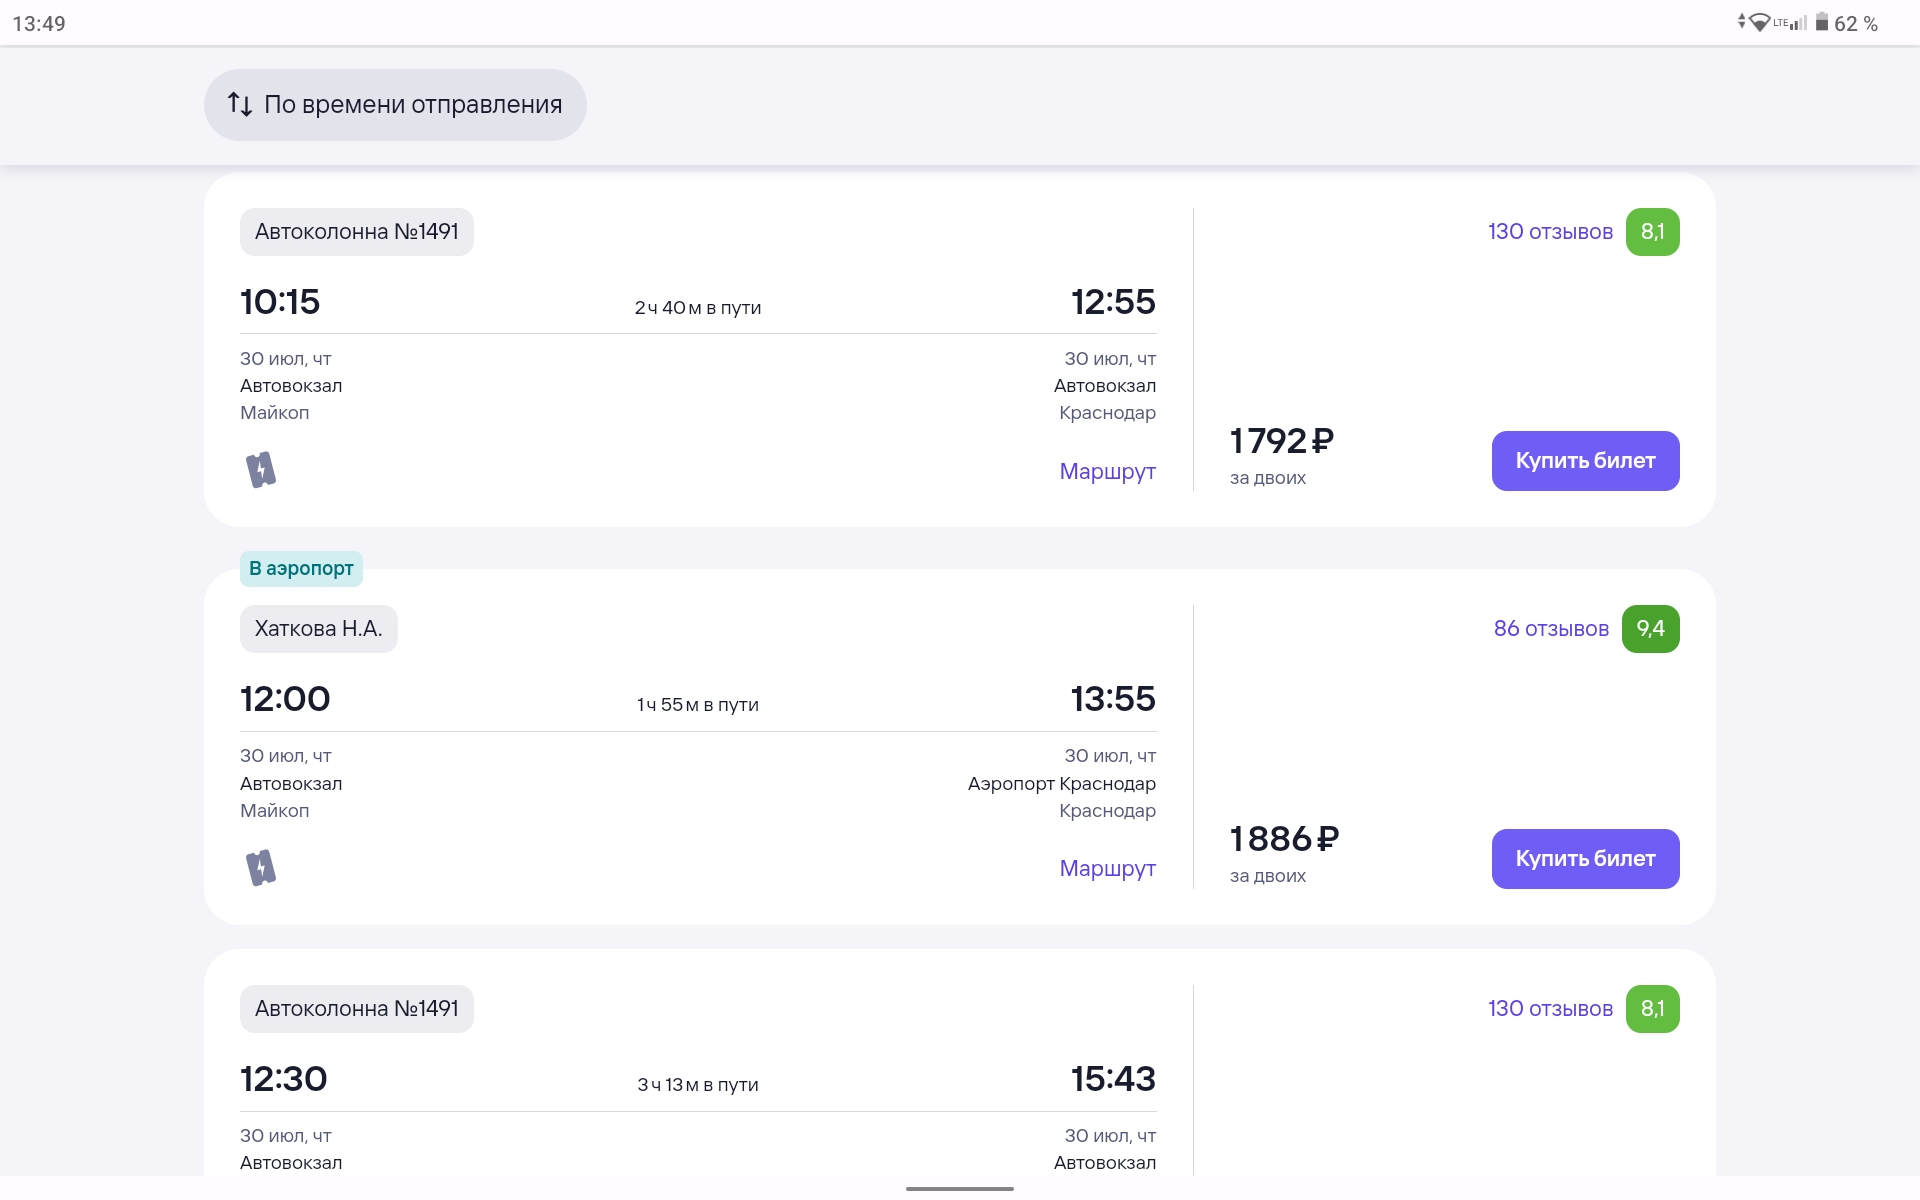
Task: Tap the 8,1 rating badge of 12:30 trip
Action: 1652,1009
